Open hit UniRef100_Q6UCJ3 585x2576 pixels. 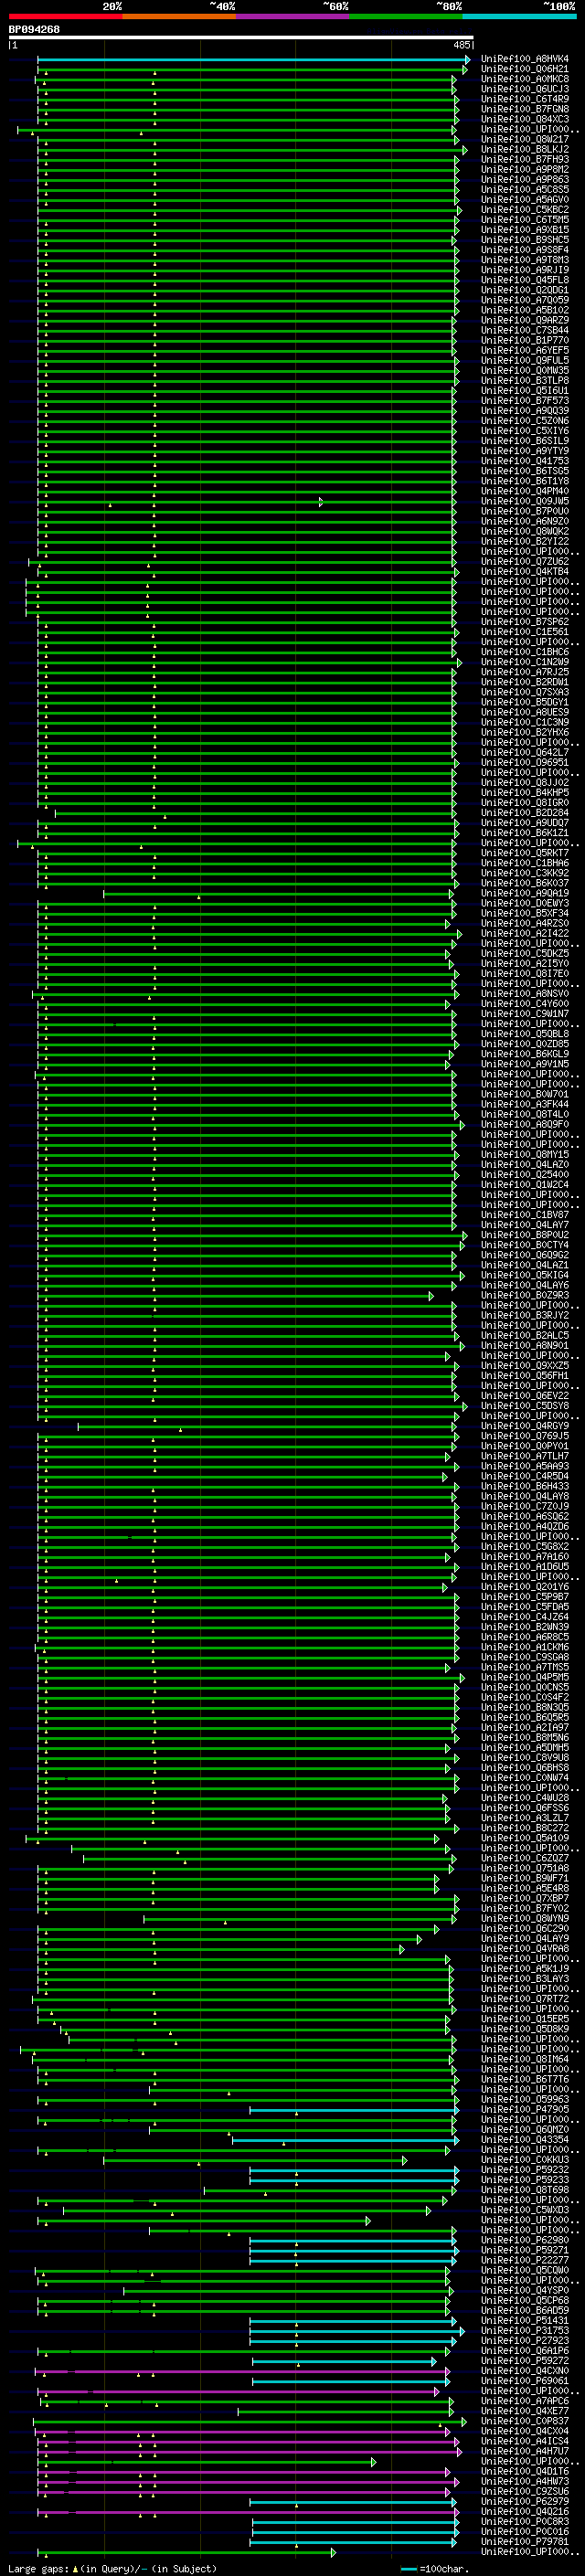pyautogui.click(x=525, y=89)
